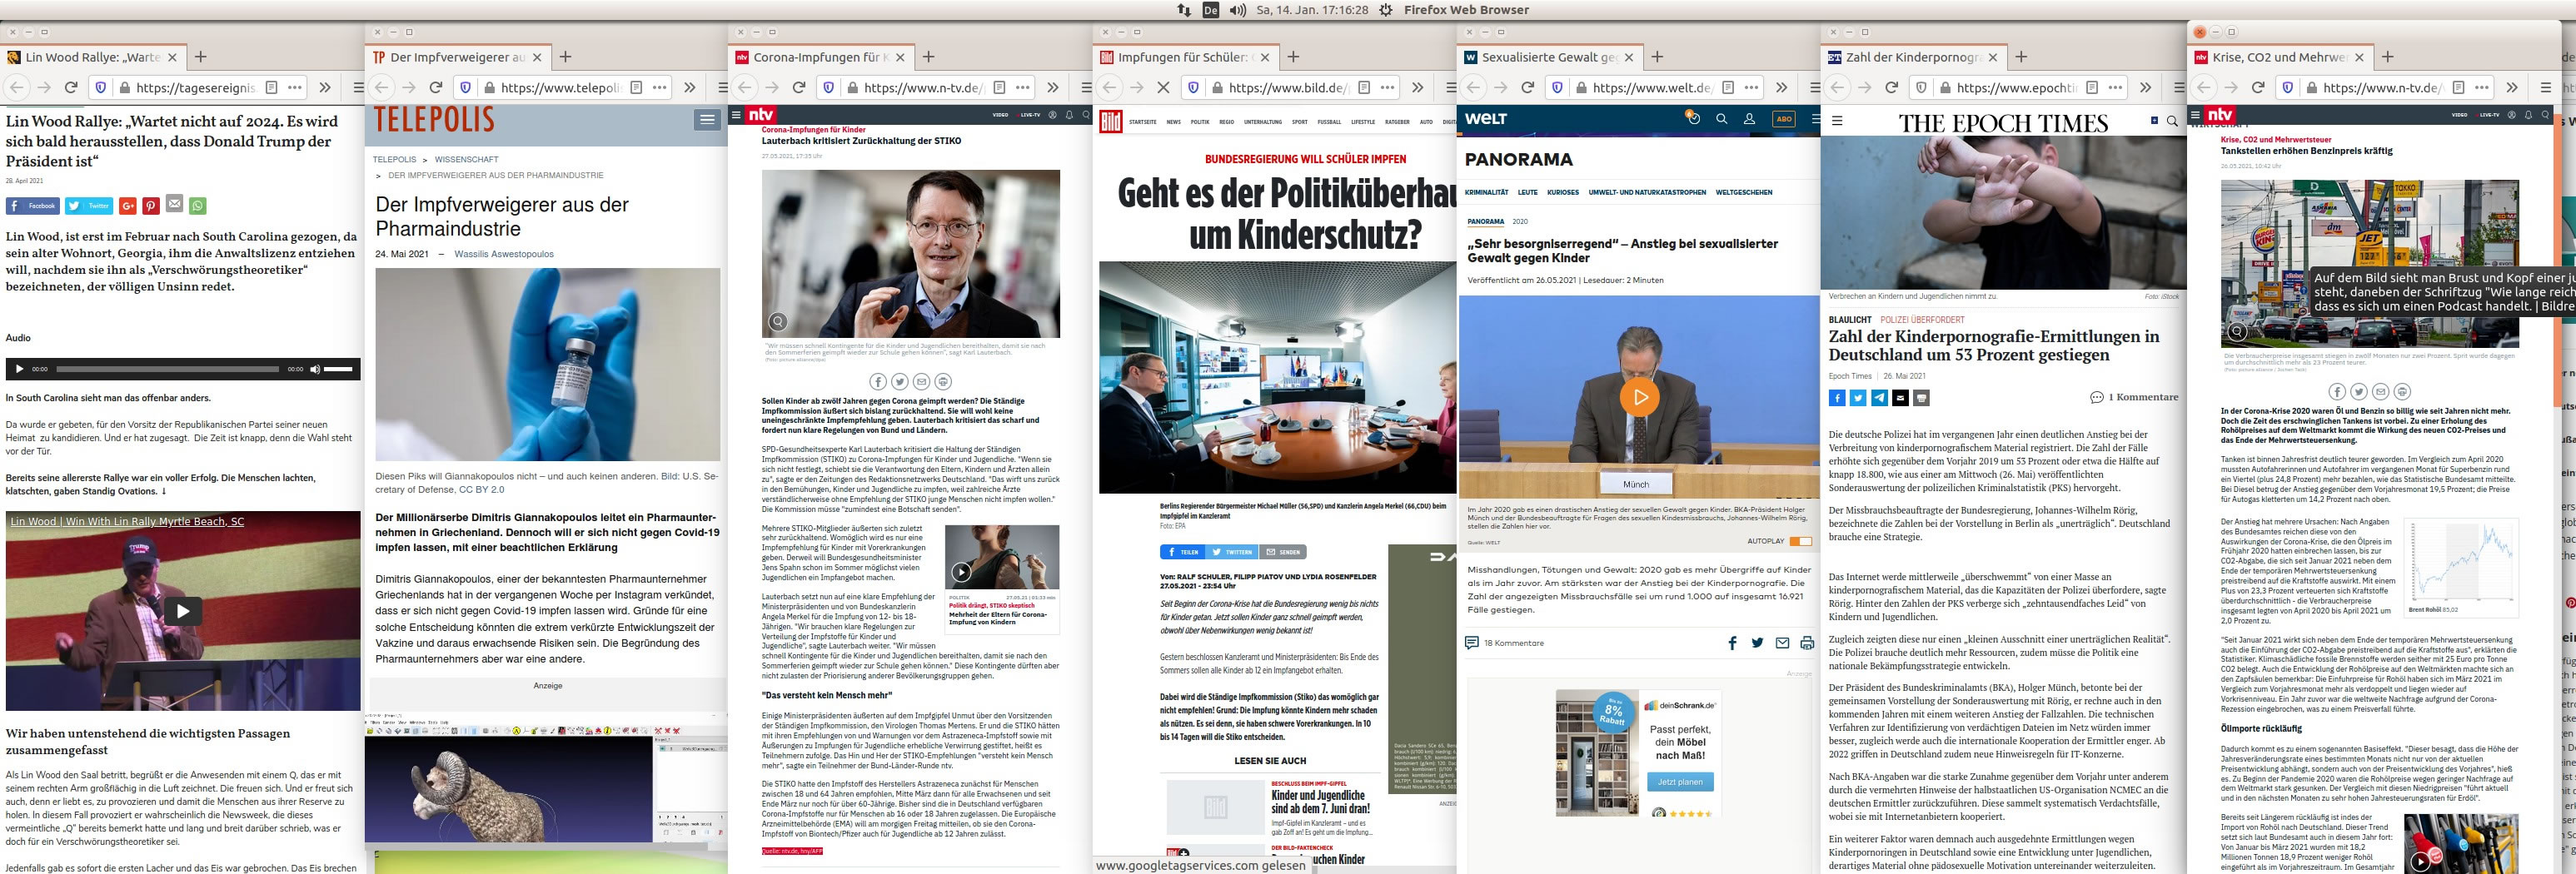
Task: Open 18 Kommentare on the Welt article
Action: click(x=1504, y=643)
